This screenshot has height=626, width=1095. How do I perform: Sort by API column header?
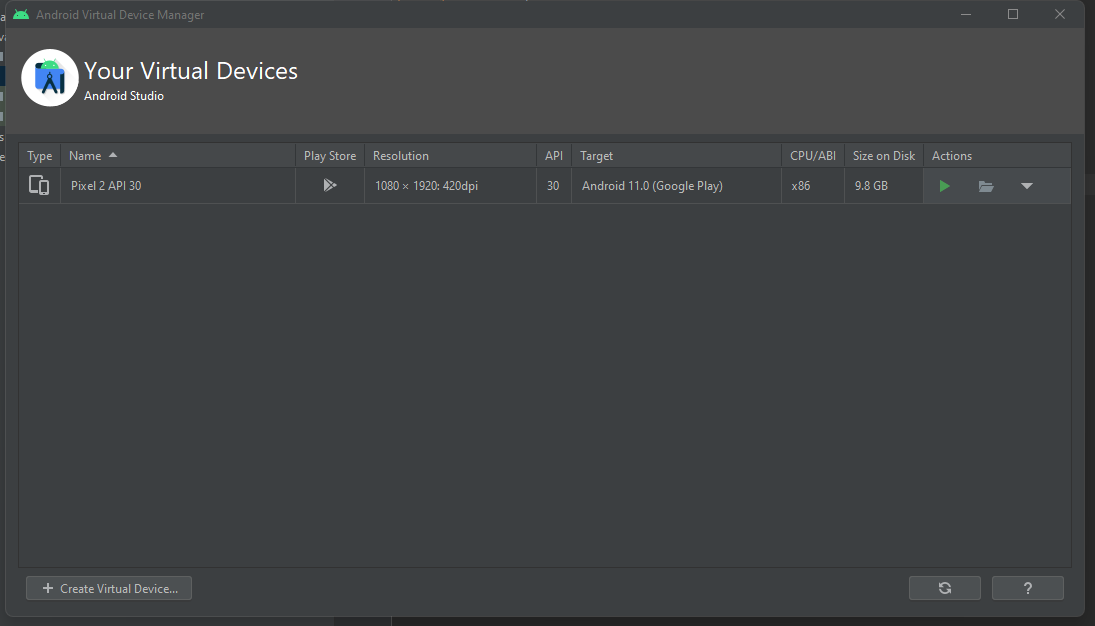coord(554,156)
